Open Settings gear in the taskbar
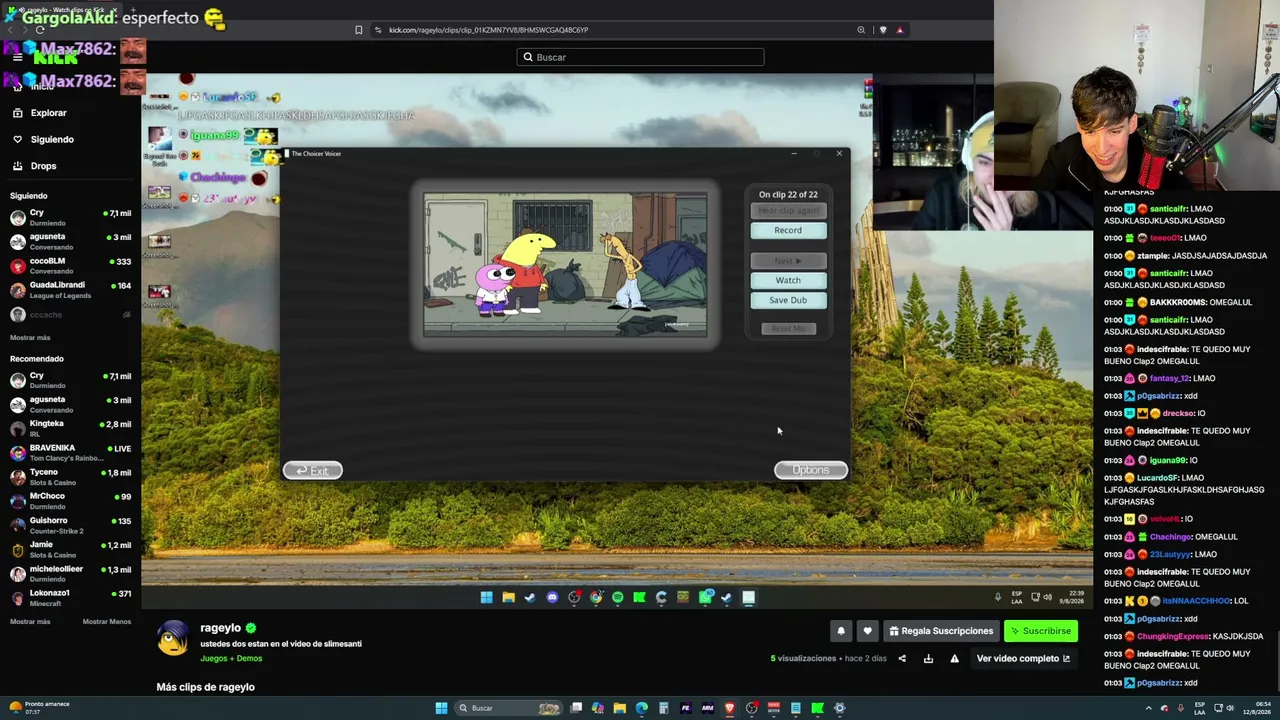 click(x=840, y=708)
